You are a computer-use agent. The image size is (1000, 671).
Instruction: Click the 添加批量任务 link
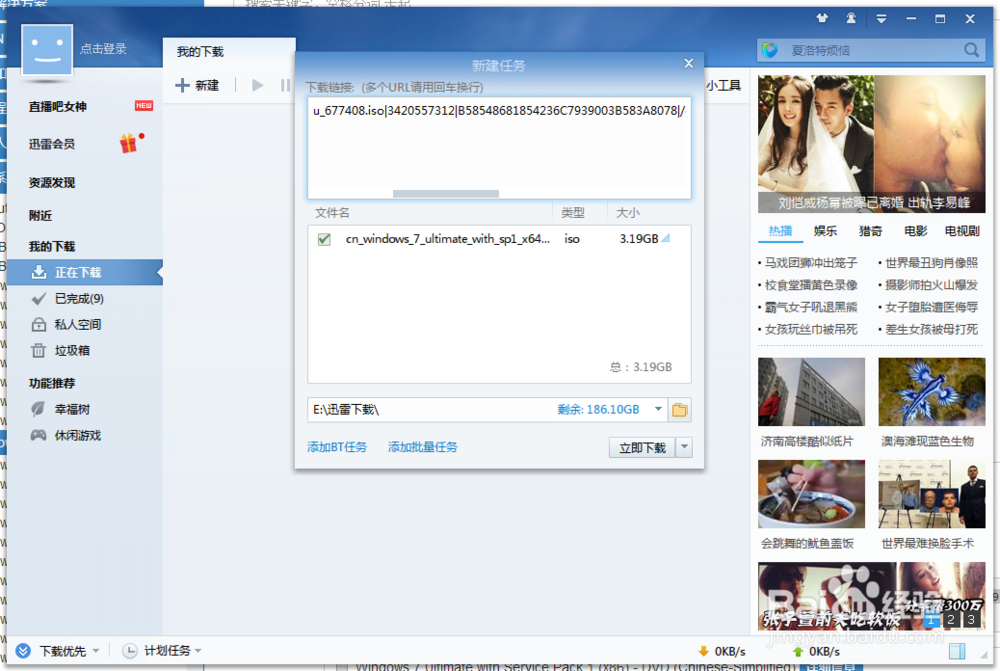(423, 446)
